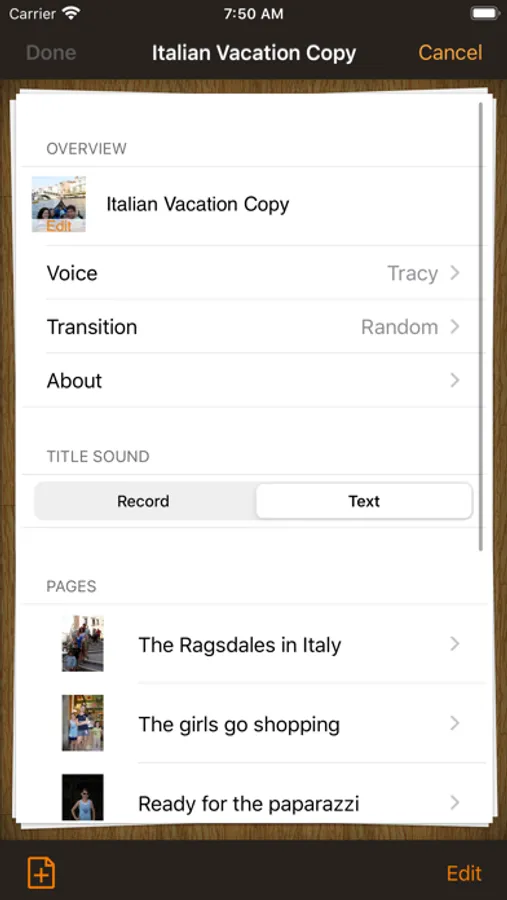The width and height of the screenshot is (507, 900).
Task: Edit the Italian Vacation Copy cover photo
Action: 59,204
